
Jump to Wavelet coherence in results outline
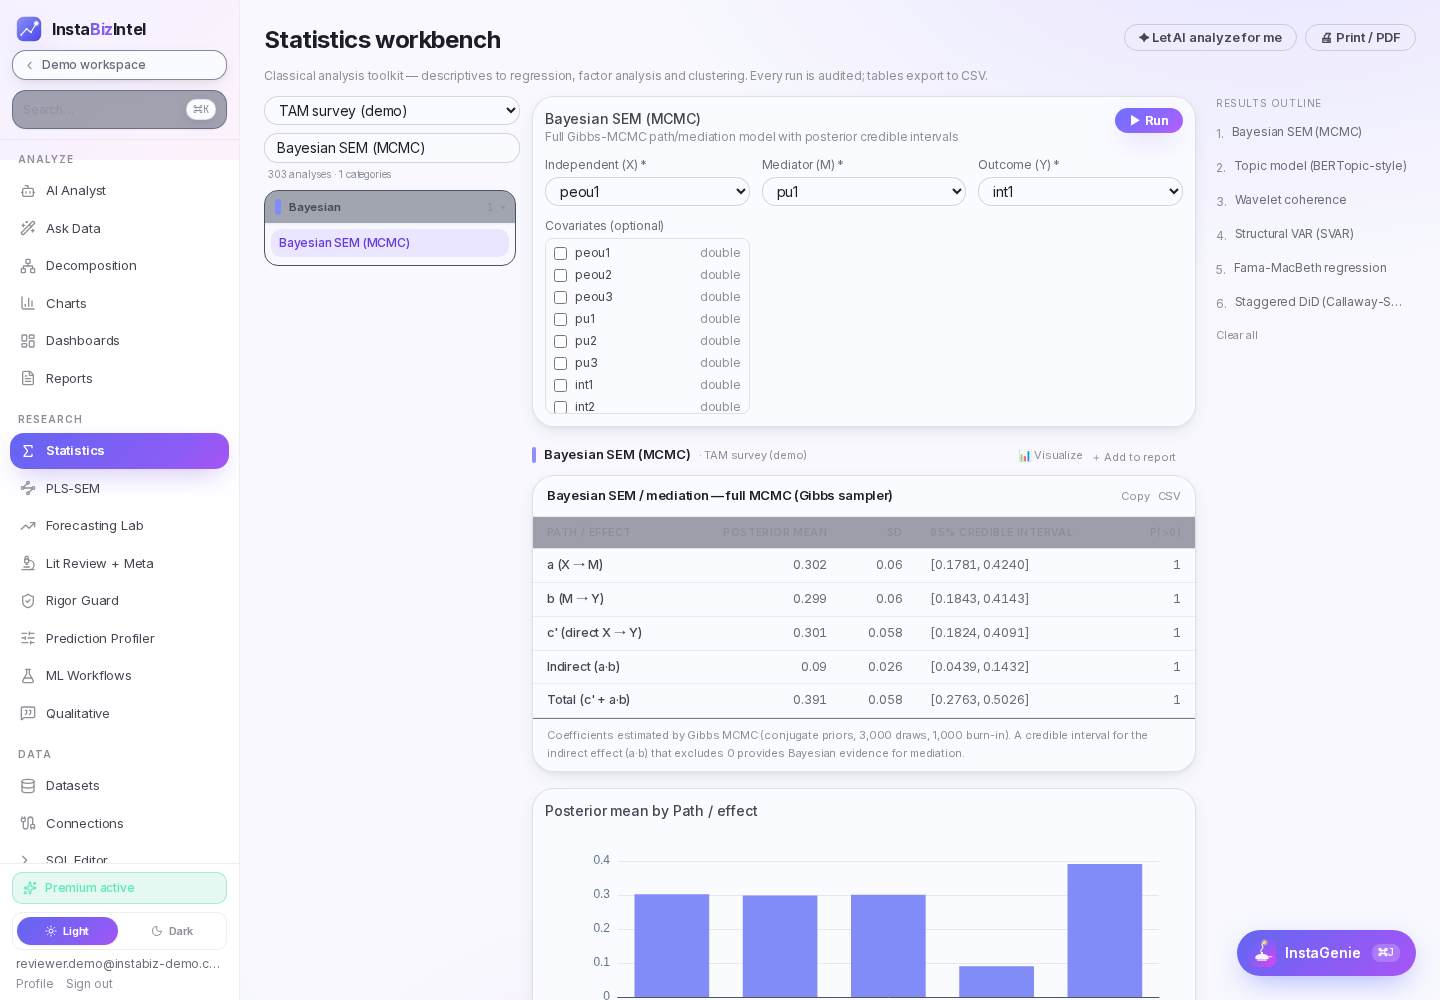[1290, 200]
